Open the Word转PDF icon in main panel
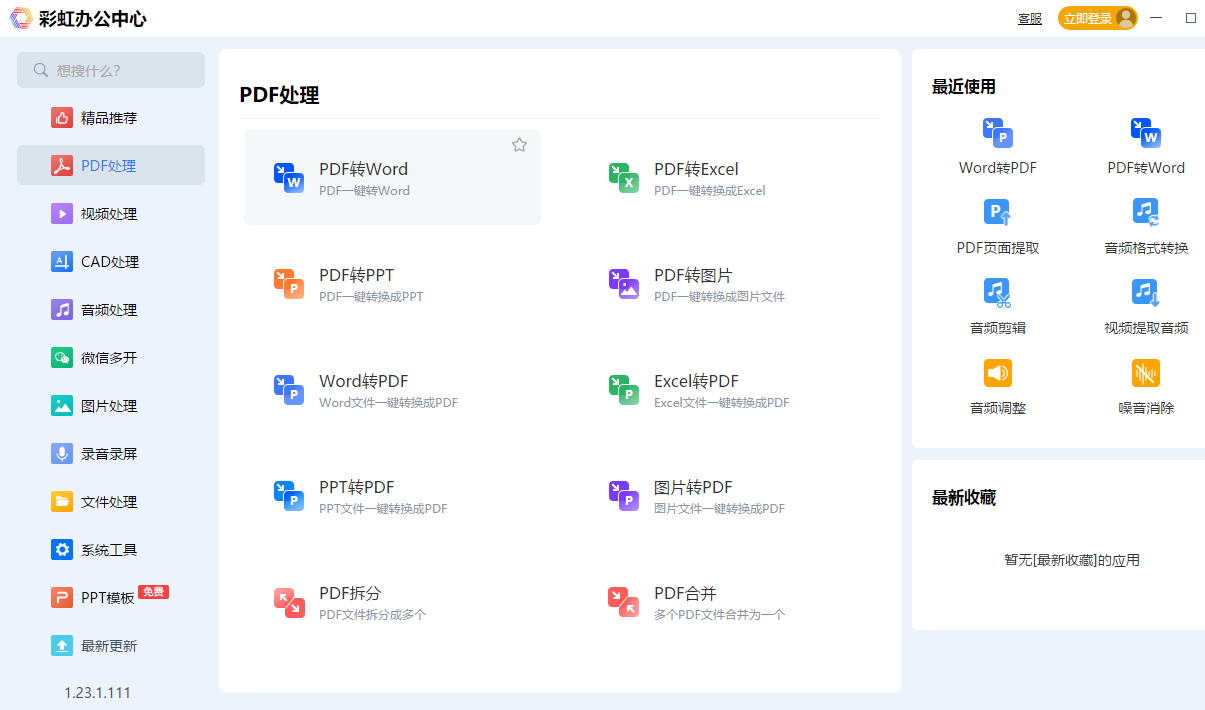The height and width of the screenshot is (710, 1205). (289, 390)
